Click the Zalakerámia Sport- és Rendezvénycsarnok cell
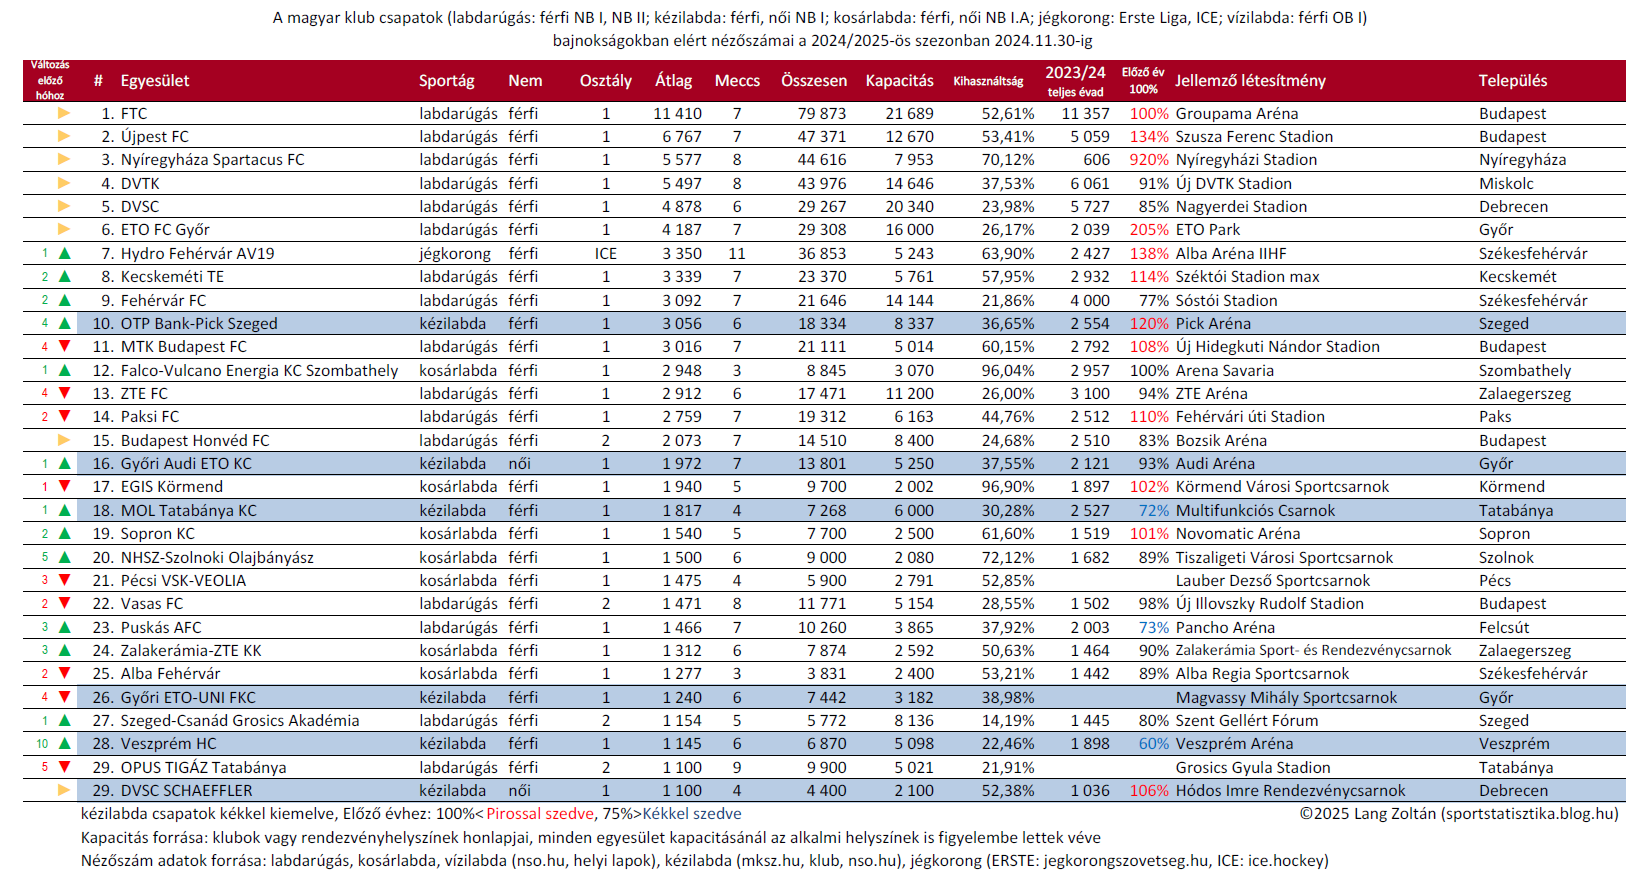Viewport: 1643px width, 886px height. [x=1313, y=650]
